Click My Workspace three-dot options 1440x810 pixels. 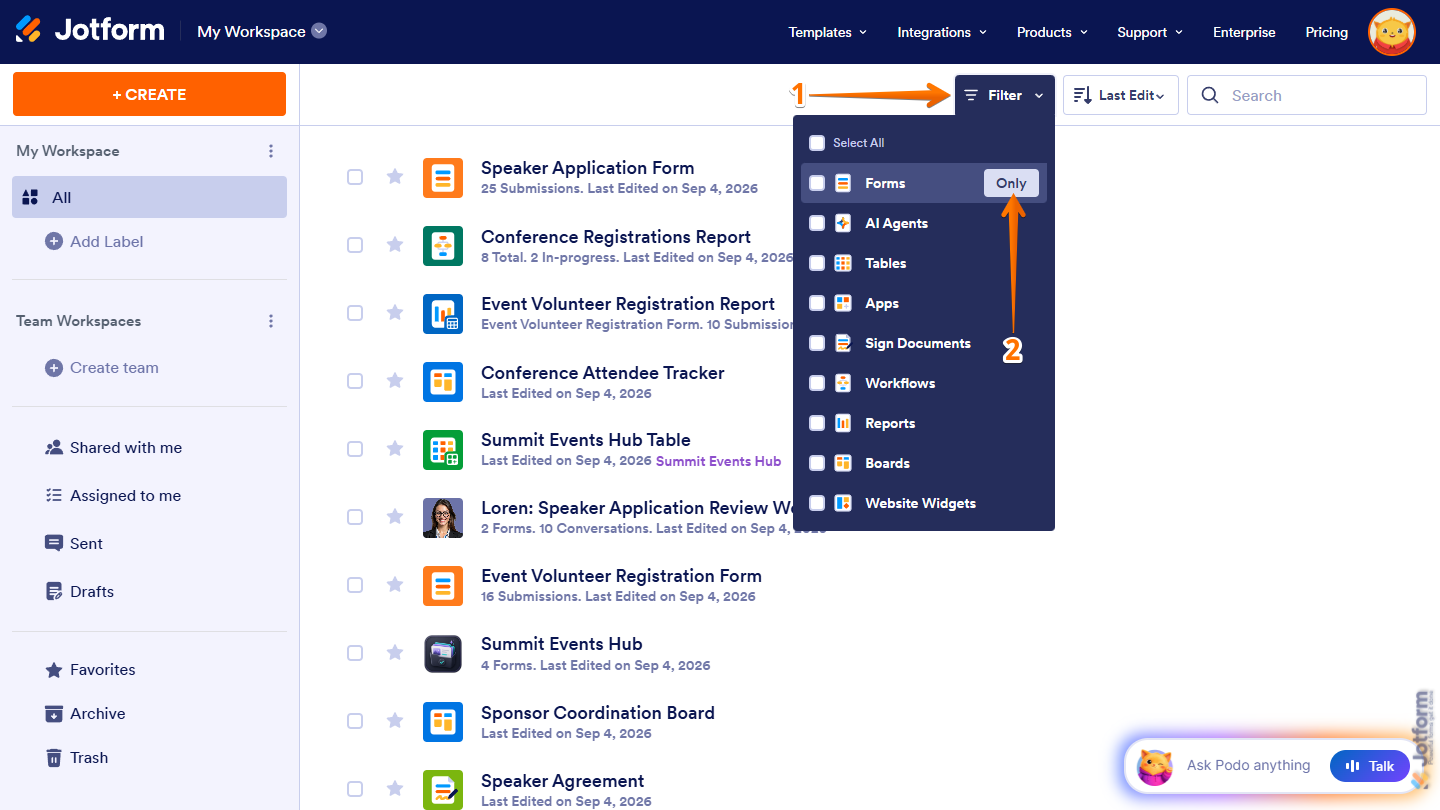pos(271,151)
